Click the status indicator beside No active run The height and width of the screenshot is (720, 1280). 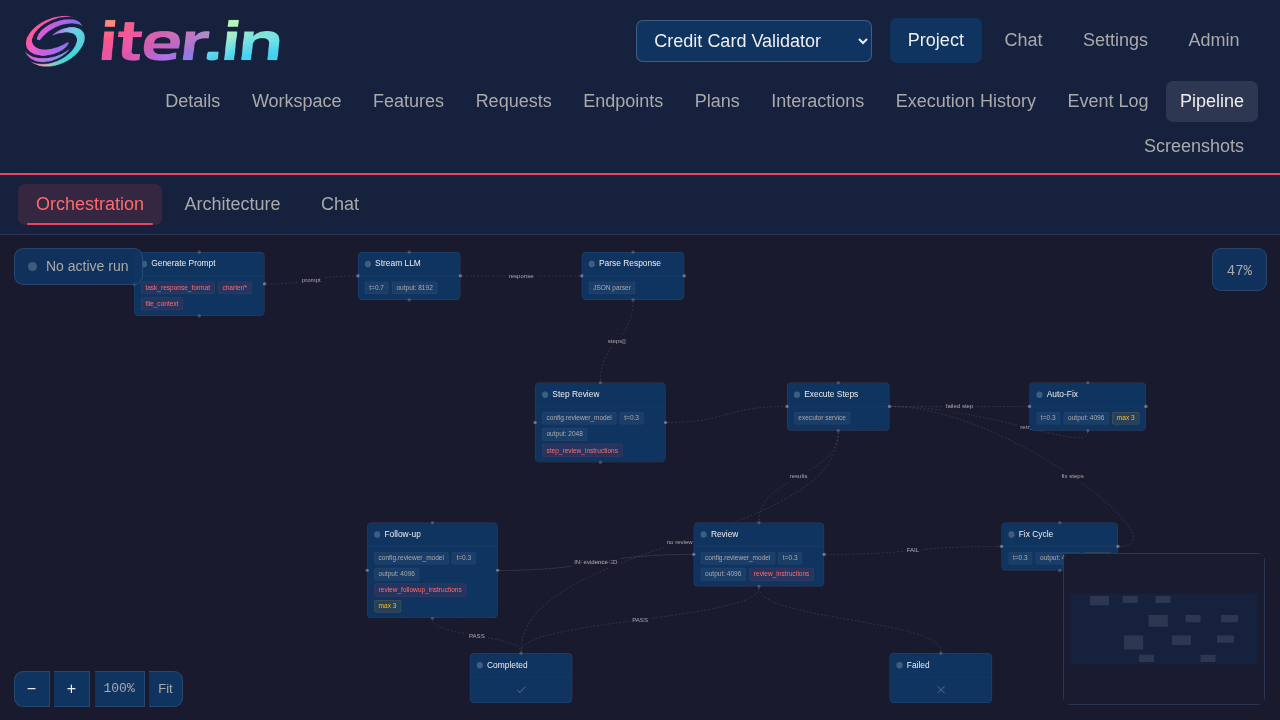tap(33, 266)
